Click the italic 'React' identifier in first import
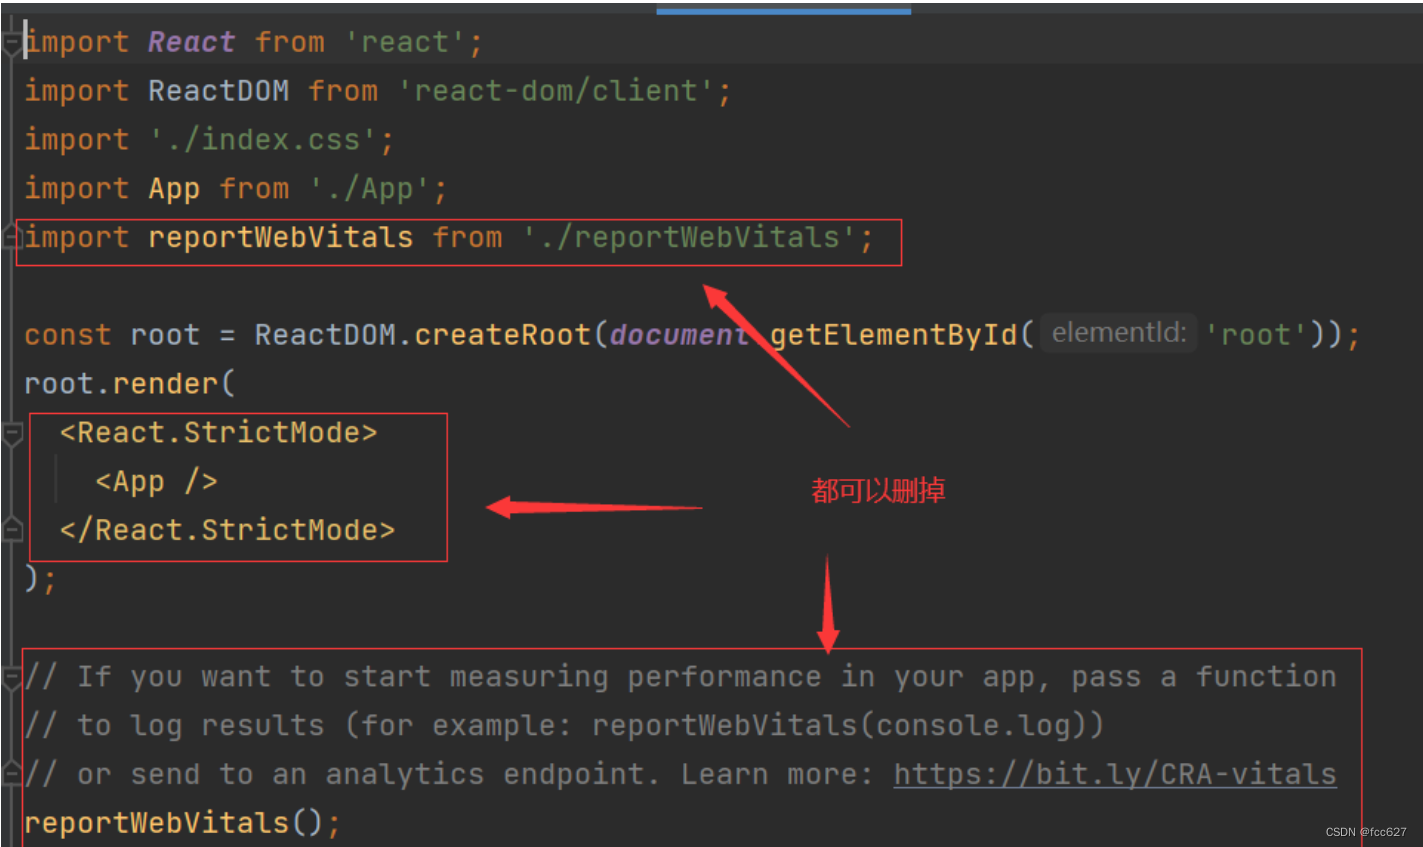 click(x=191, y=42)
